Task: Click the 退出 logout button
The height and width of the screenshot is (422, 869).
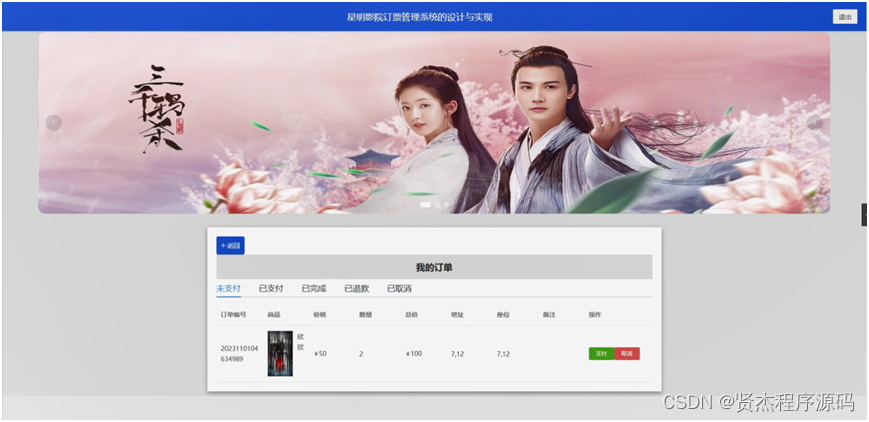Action: 845,17
